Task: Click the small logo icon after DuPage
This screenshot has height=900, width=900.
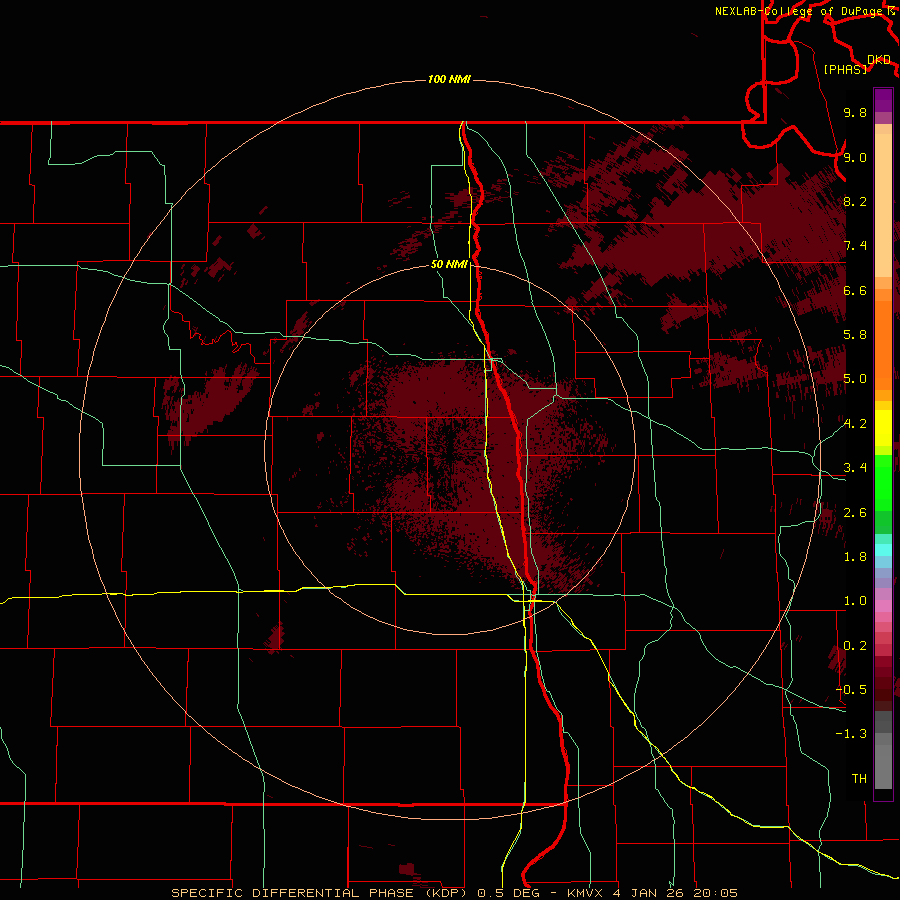Action: point(891,11)
